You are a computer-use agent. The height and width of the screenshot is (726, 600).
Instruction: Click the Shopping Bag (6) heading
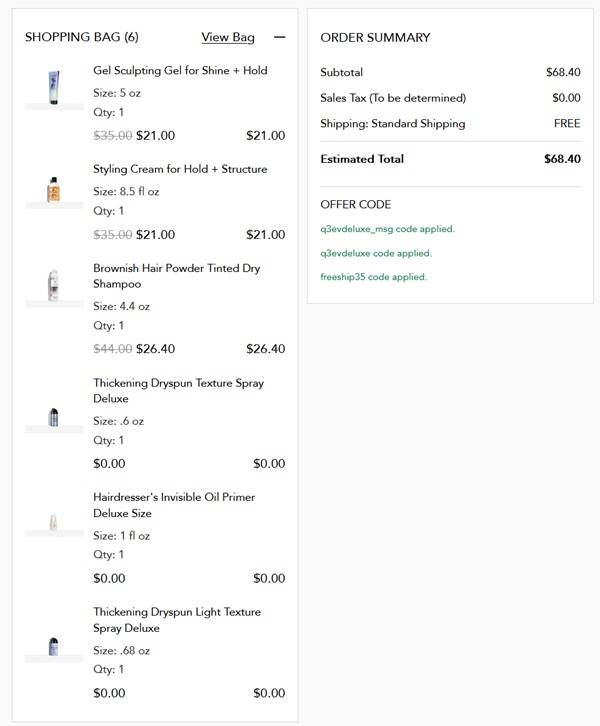pyautogui.click(x=81, y=37)
